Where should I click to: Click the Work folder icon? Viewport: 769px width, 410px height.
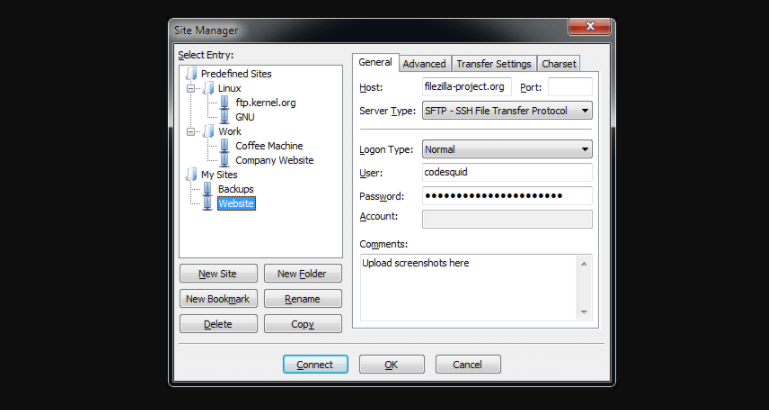tap(208, 131)
